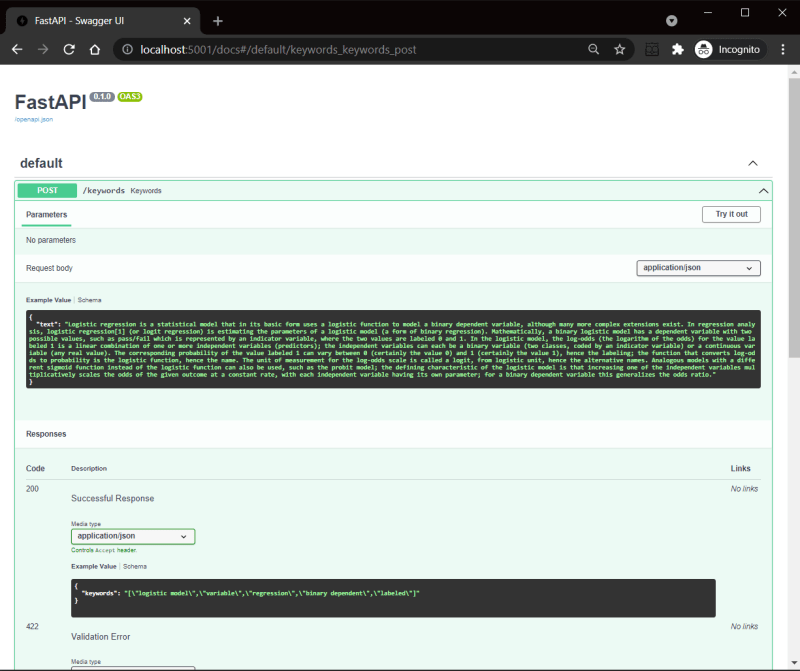The width and height of the screenshot is (800, 671).
Task: View site information icon in address bar
Action: point(128,49)
